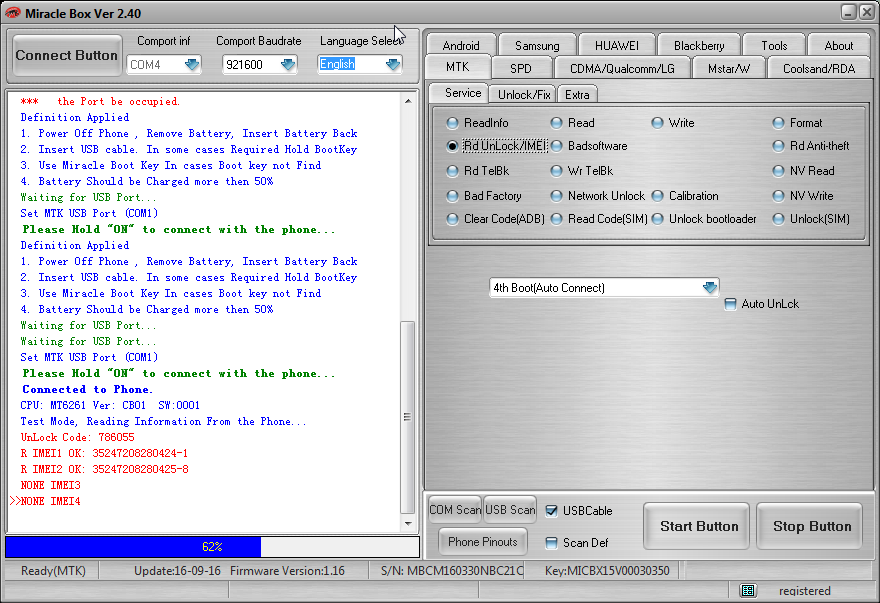Click the R IMEI2 OK log line
Viewport: 880px width, 603px height.
click(x=104, y=469)
